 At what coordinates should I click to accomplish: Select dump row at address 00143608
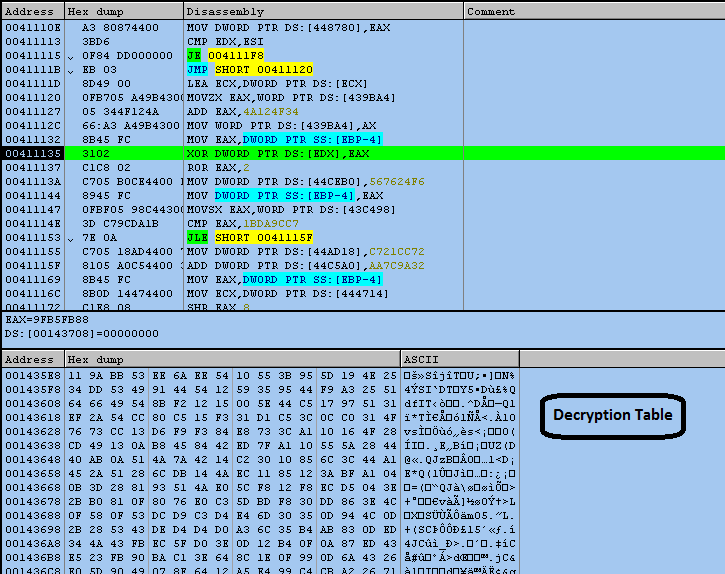pyautogui.click(x=260, y=403)
